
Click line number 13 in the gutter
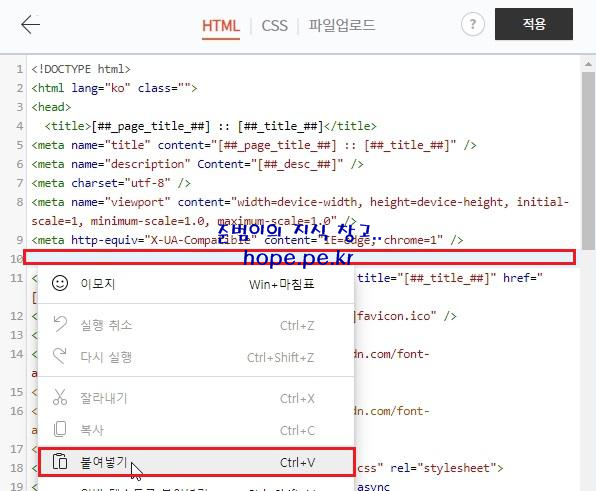coord(17,336)
